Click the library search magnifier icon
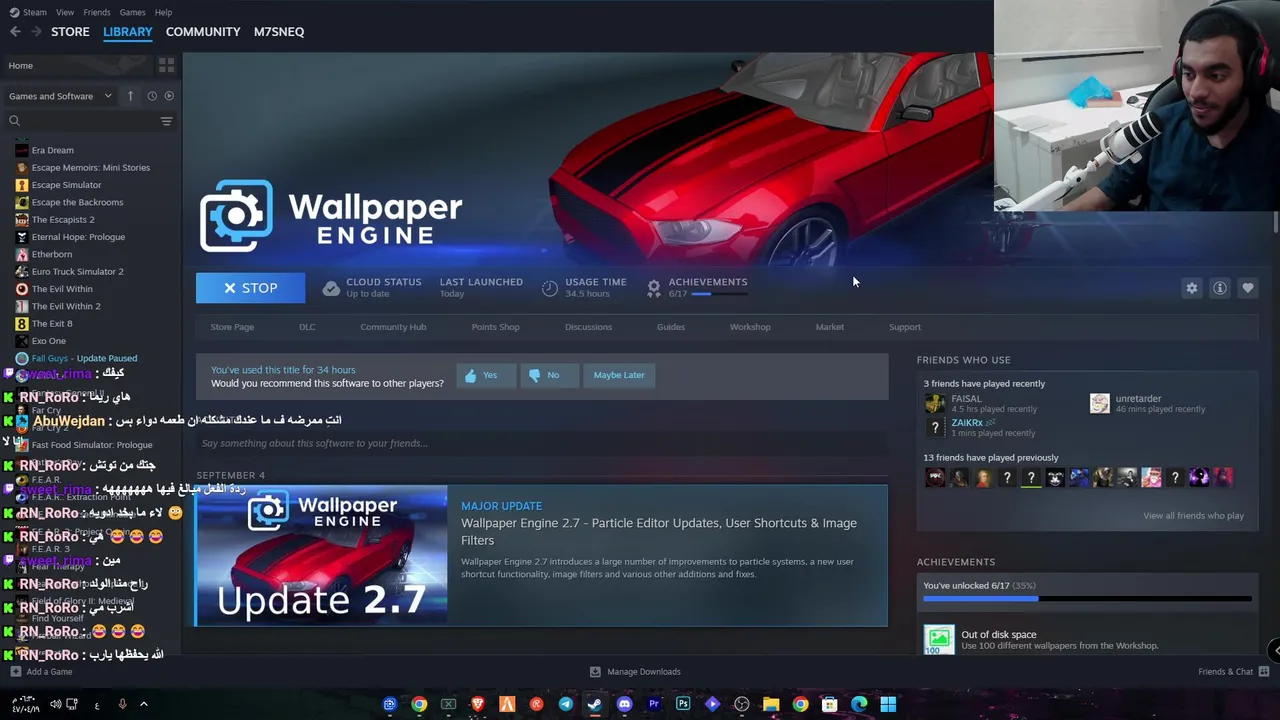 pos(14,121)
